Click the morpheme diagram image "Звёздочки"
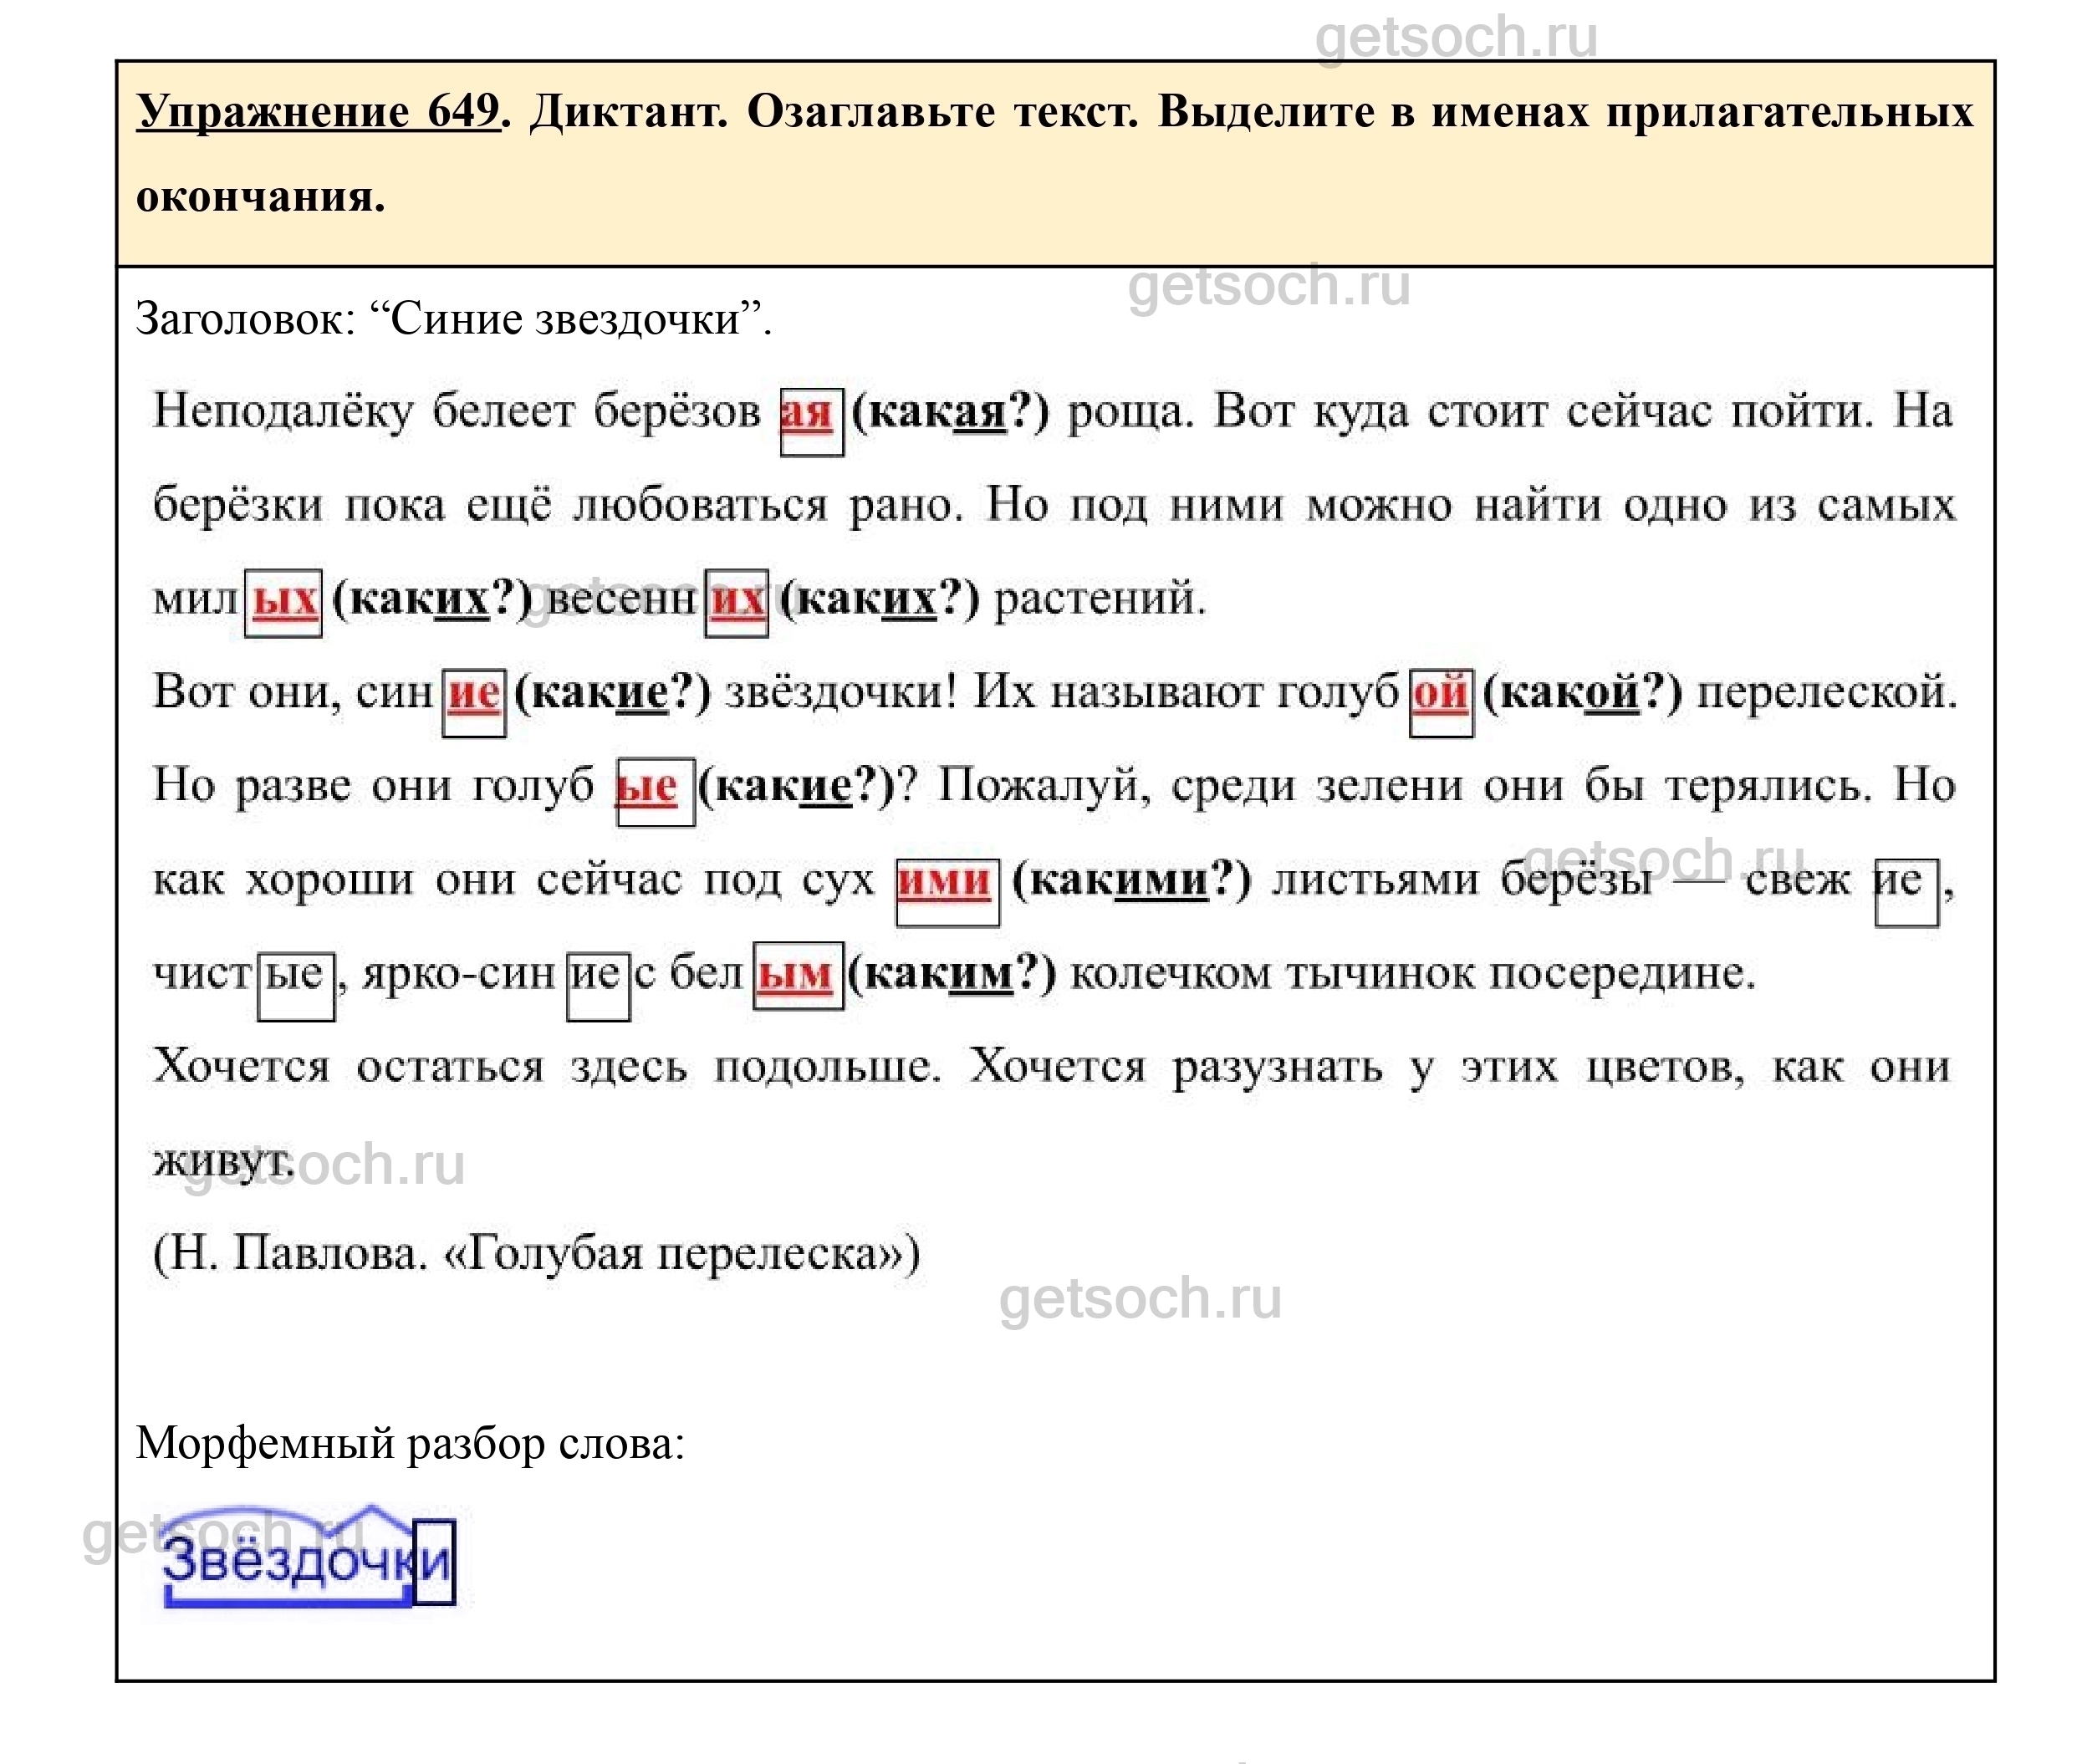 point(308,1557)
